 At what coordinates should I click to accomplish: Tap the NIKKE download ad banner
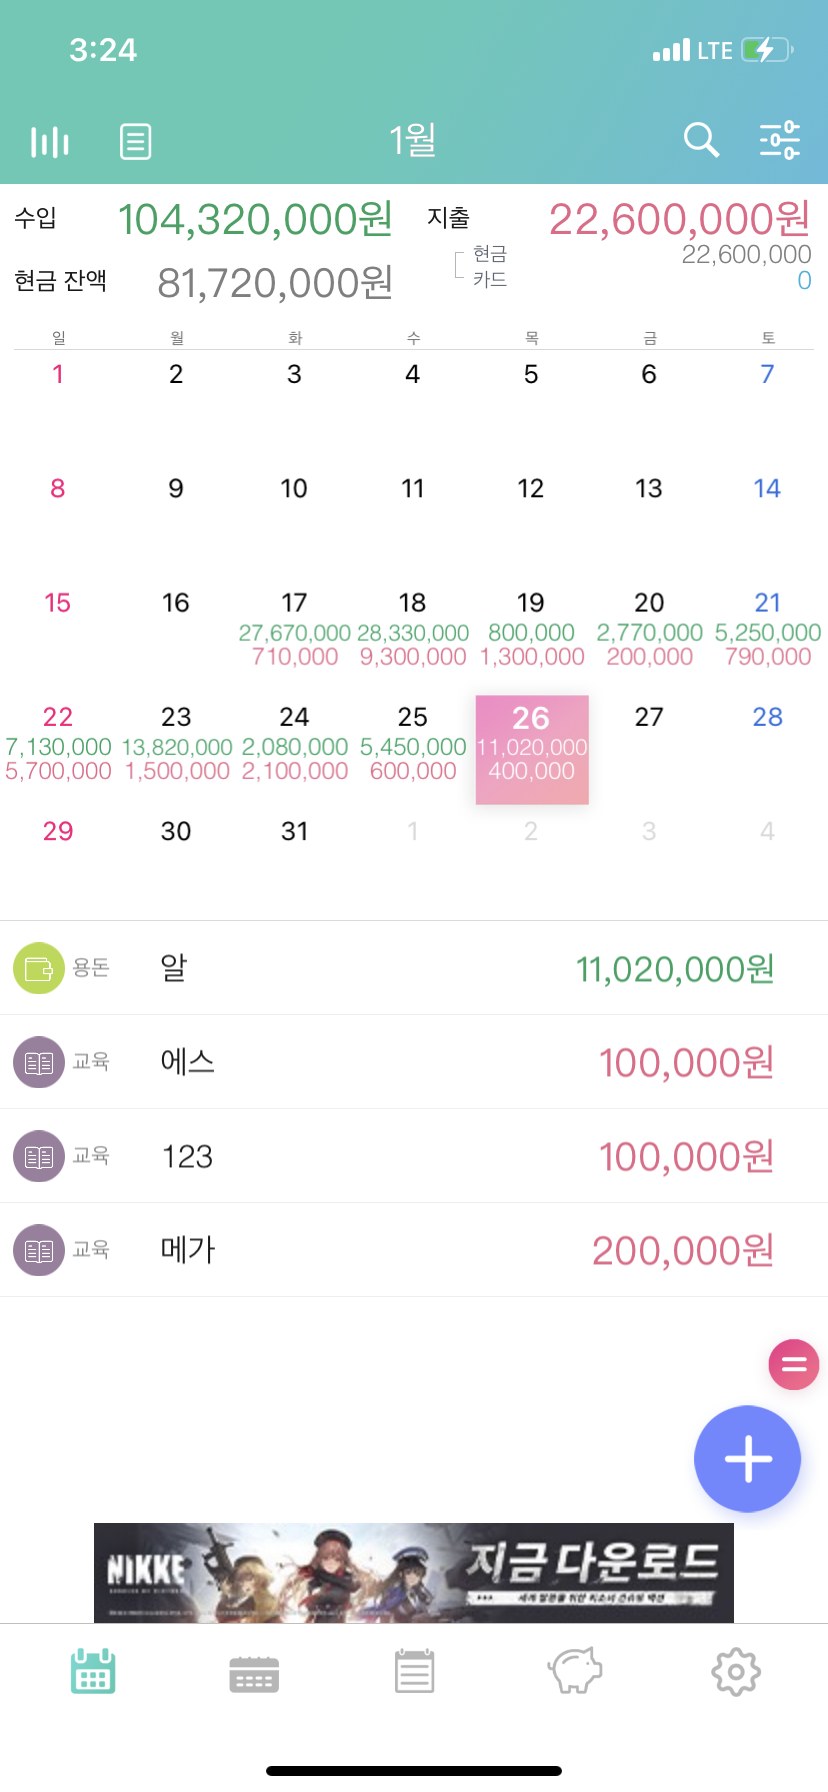coord(414,1573)
